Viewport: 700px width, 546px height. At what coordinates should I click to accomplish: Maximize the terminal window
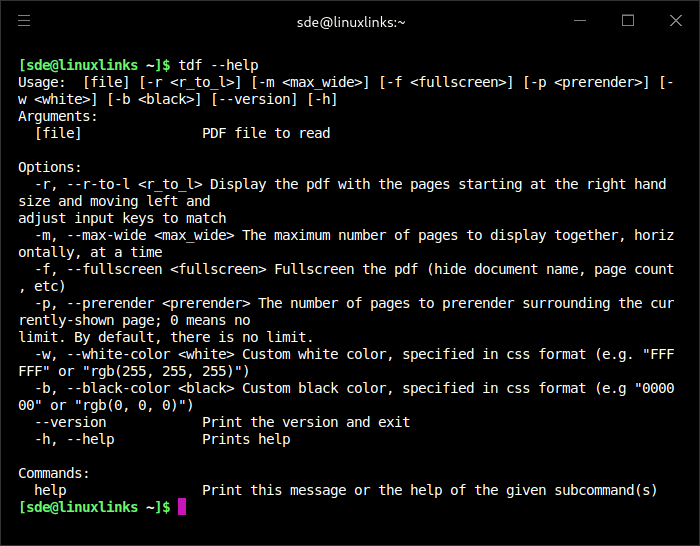tap(628, 20)
